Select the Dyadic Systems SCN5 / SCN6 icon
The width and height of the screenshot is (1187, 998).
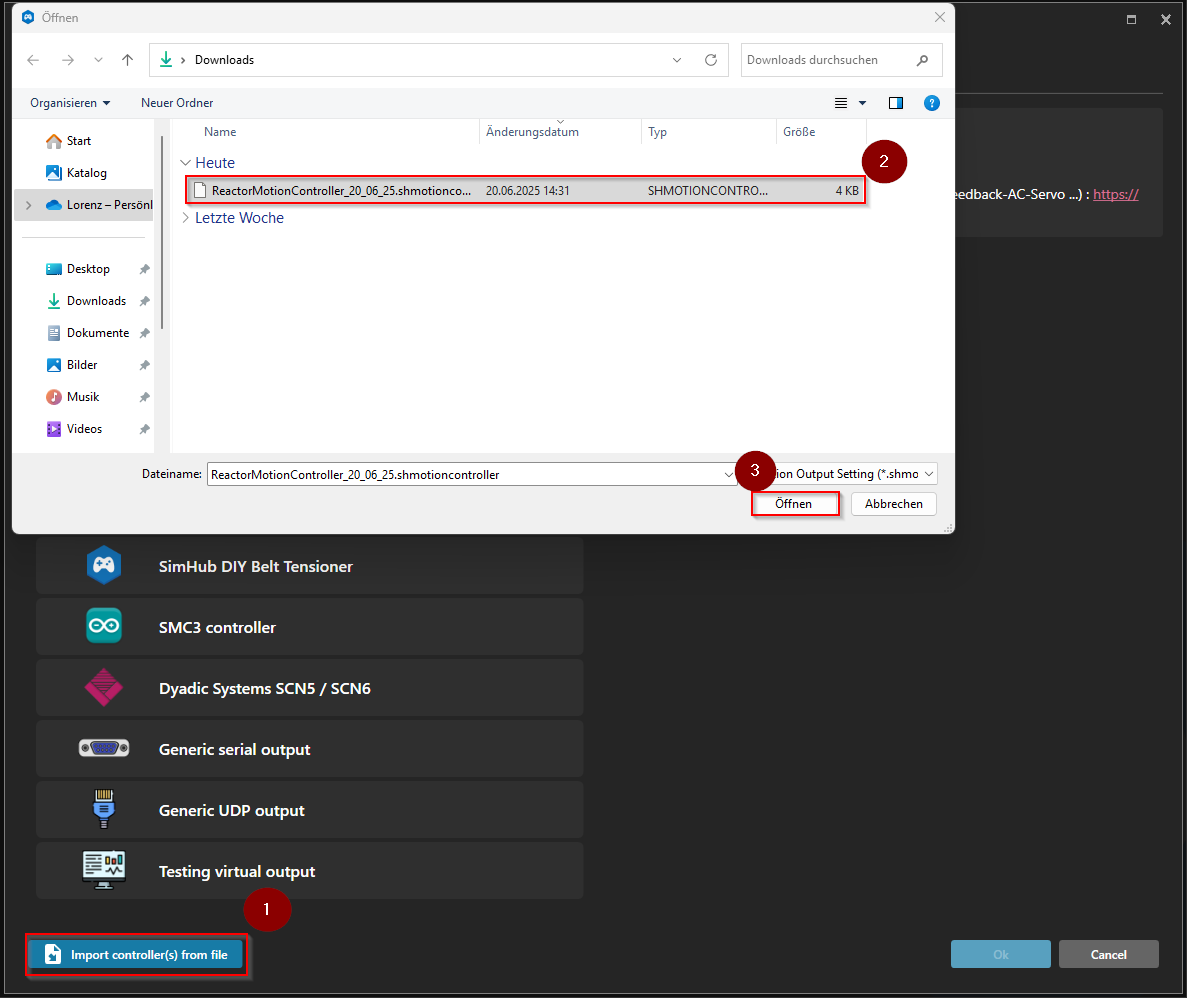[104, 687]
